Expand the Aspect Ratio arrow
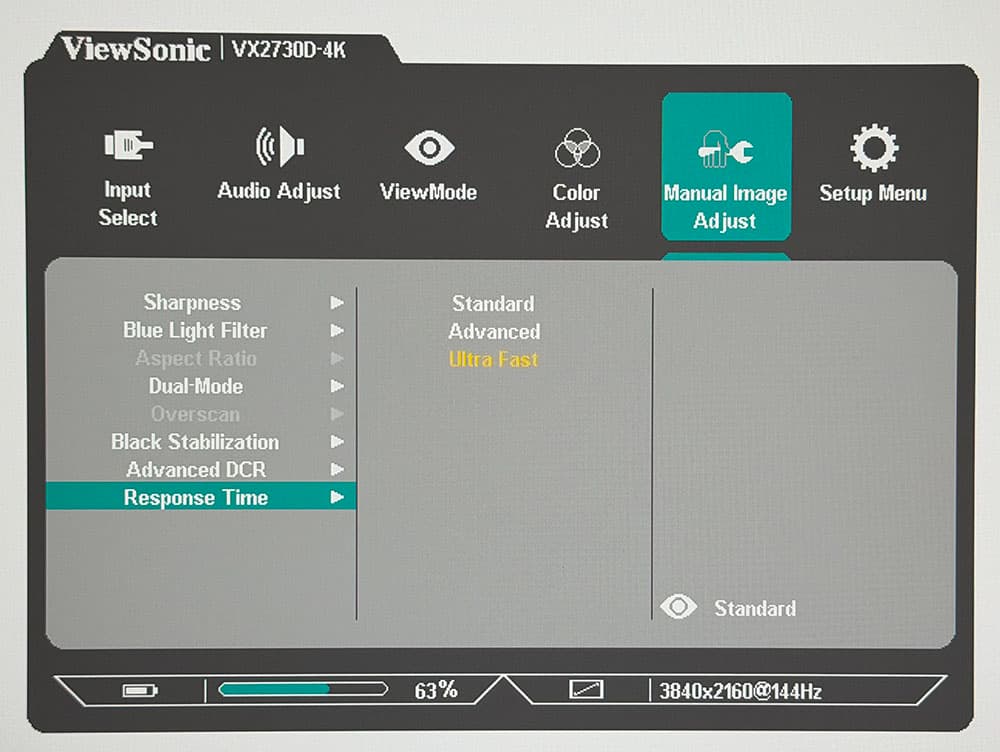The height and width of the screenshot is (752, 1000). [337, 358]
